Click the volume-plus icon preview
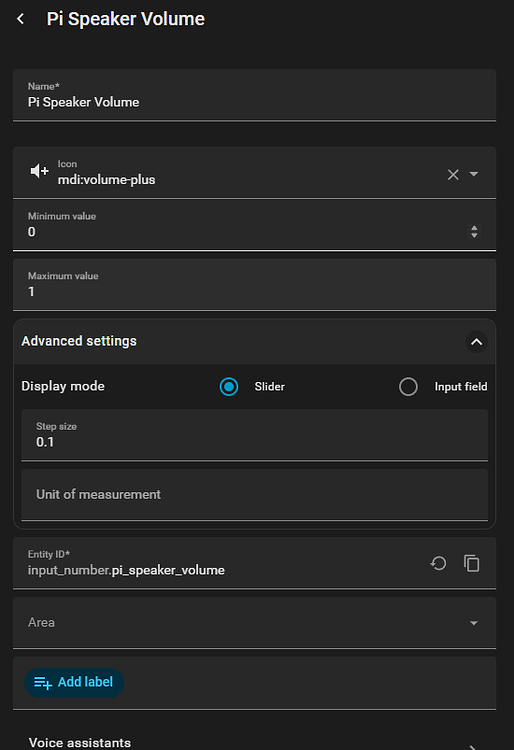This screenshot has height=750, width=514. [x=39, y=171]
